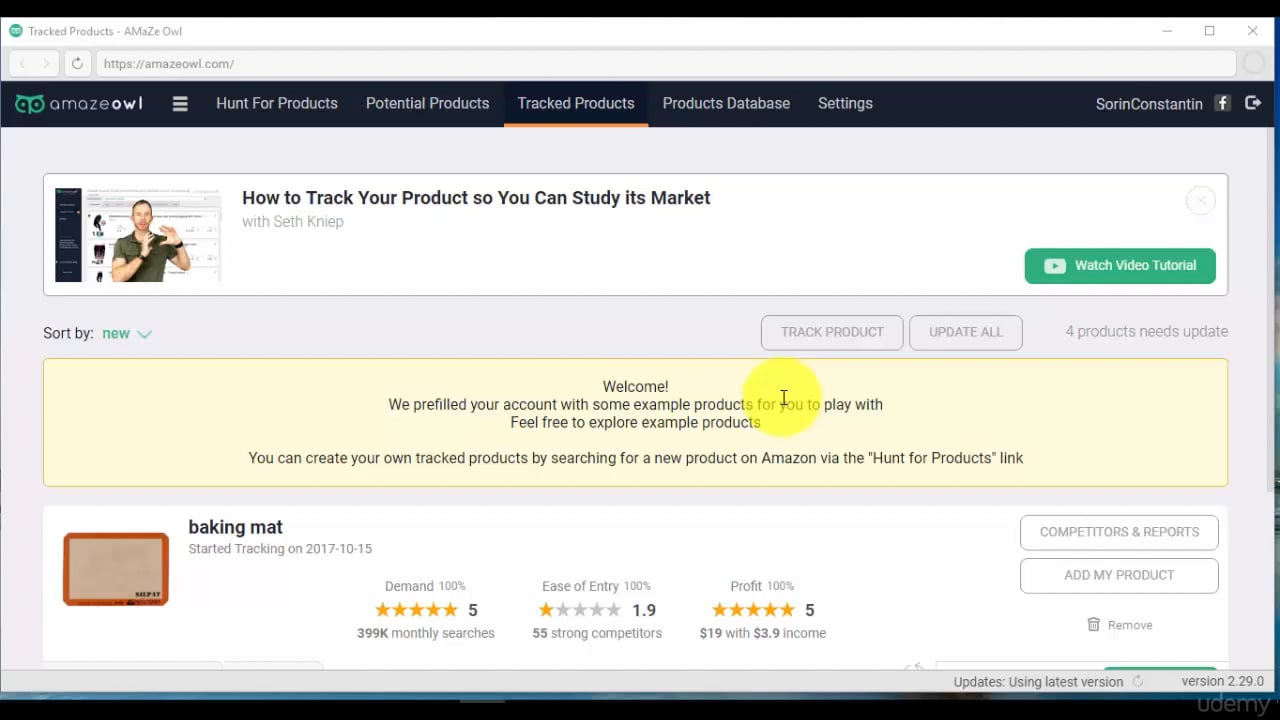Image resolution: width=1280 pixels, height=720 pixels.
Task: Click the update refresh icon in status bar
Action: (x=1137, y=682)
